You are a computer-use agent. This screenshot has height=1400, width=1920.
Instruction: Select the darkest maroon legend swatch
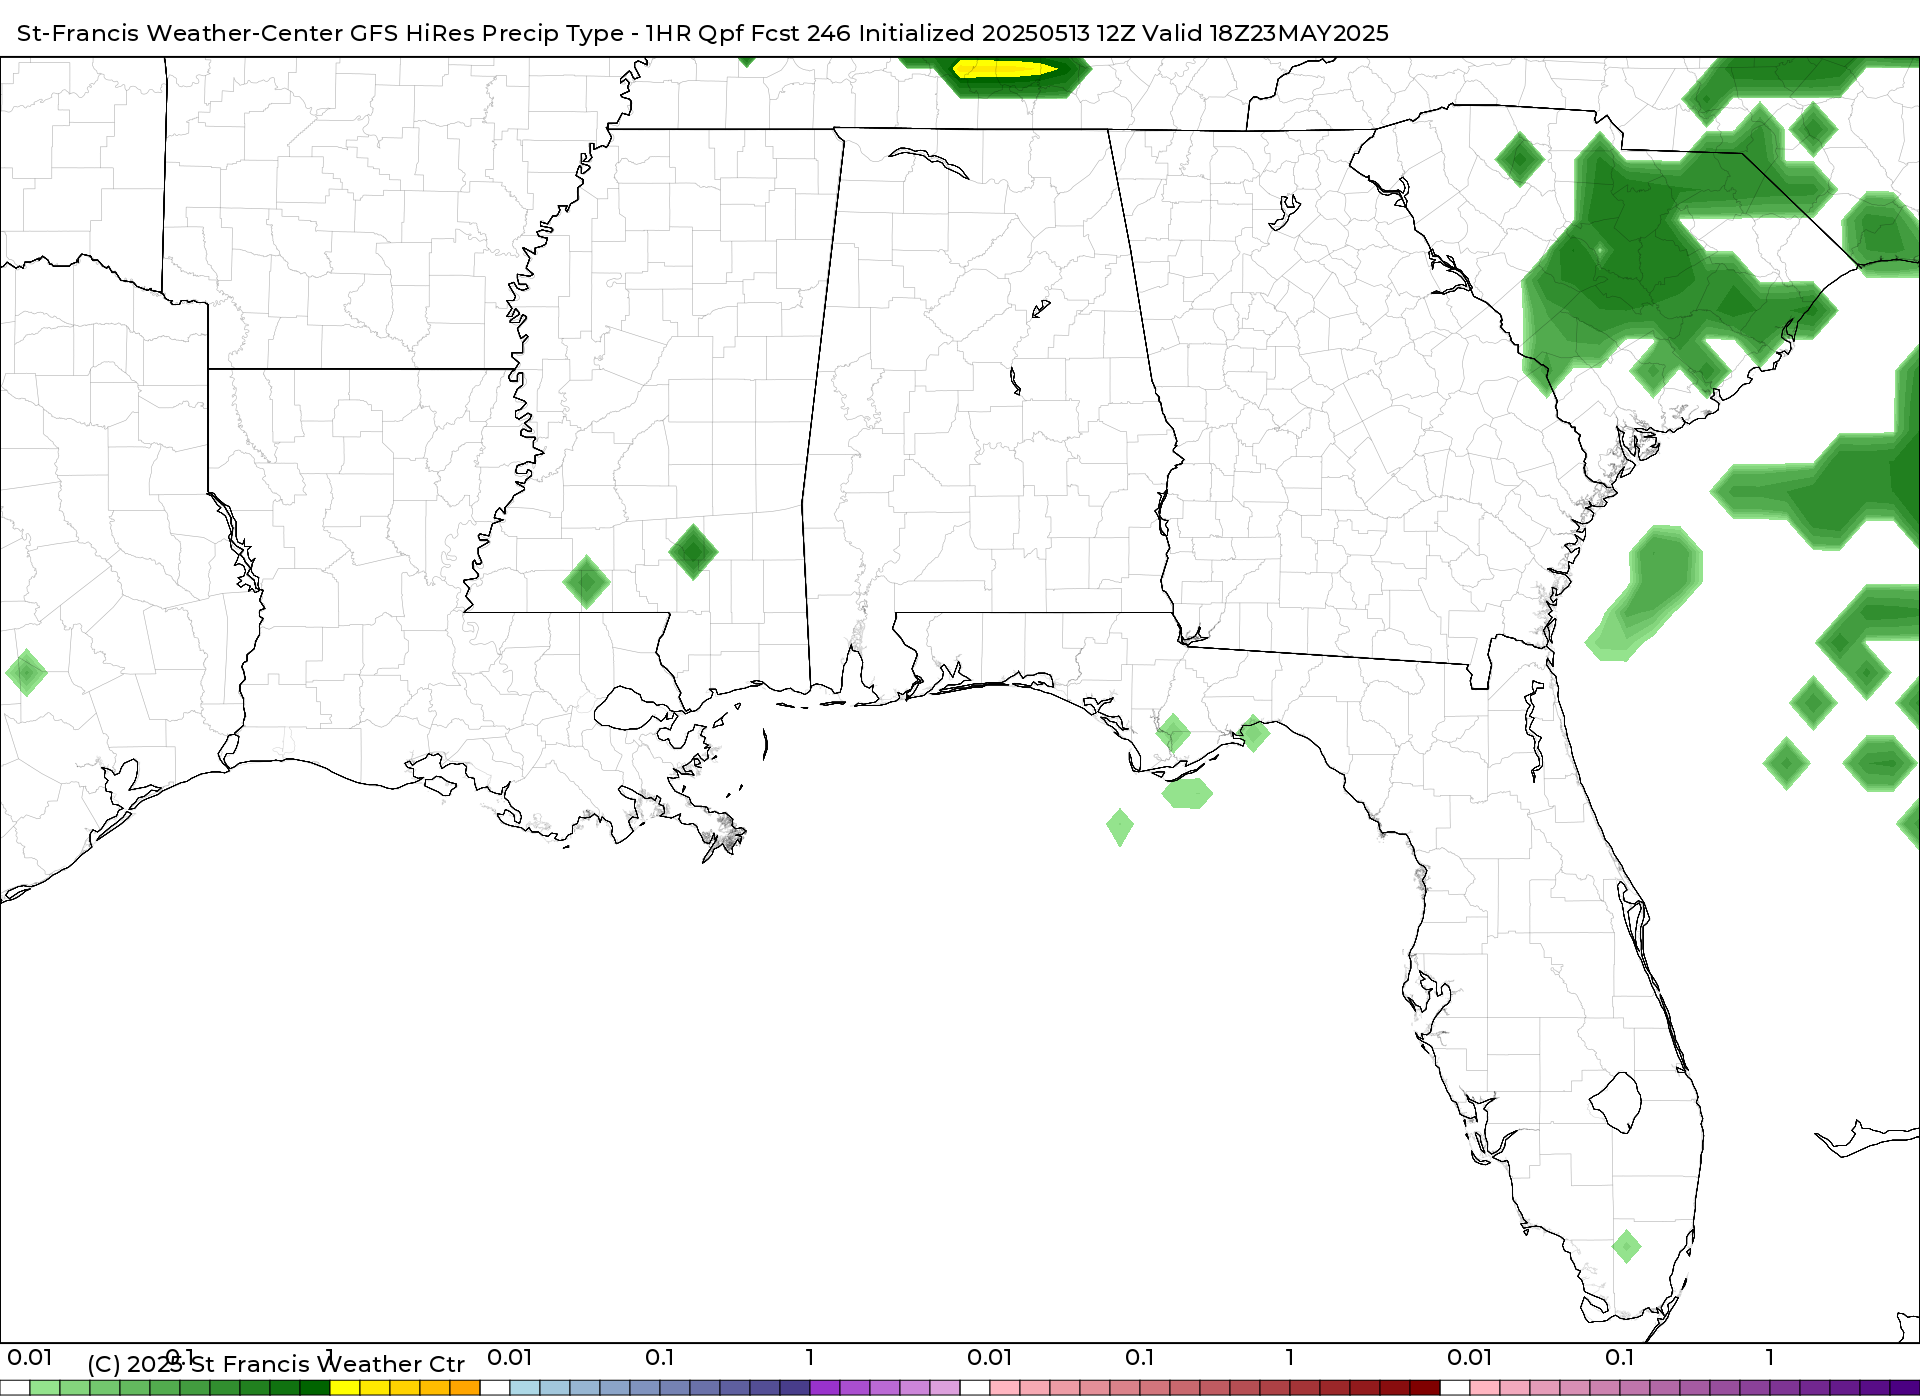[1425, 1388]
